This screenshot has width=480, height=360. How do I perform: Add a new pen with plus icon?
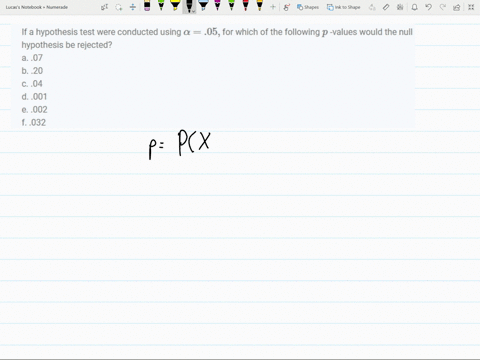[x=273, y=7]
